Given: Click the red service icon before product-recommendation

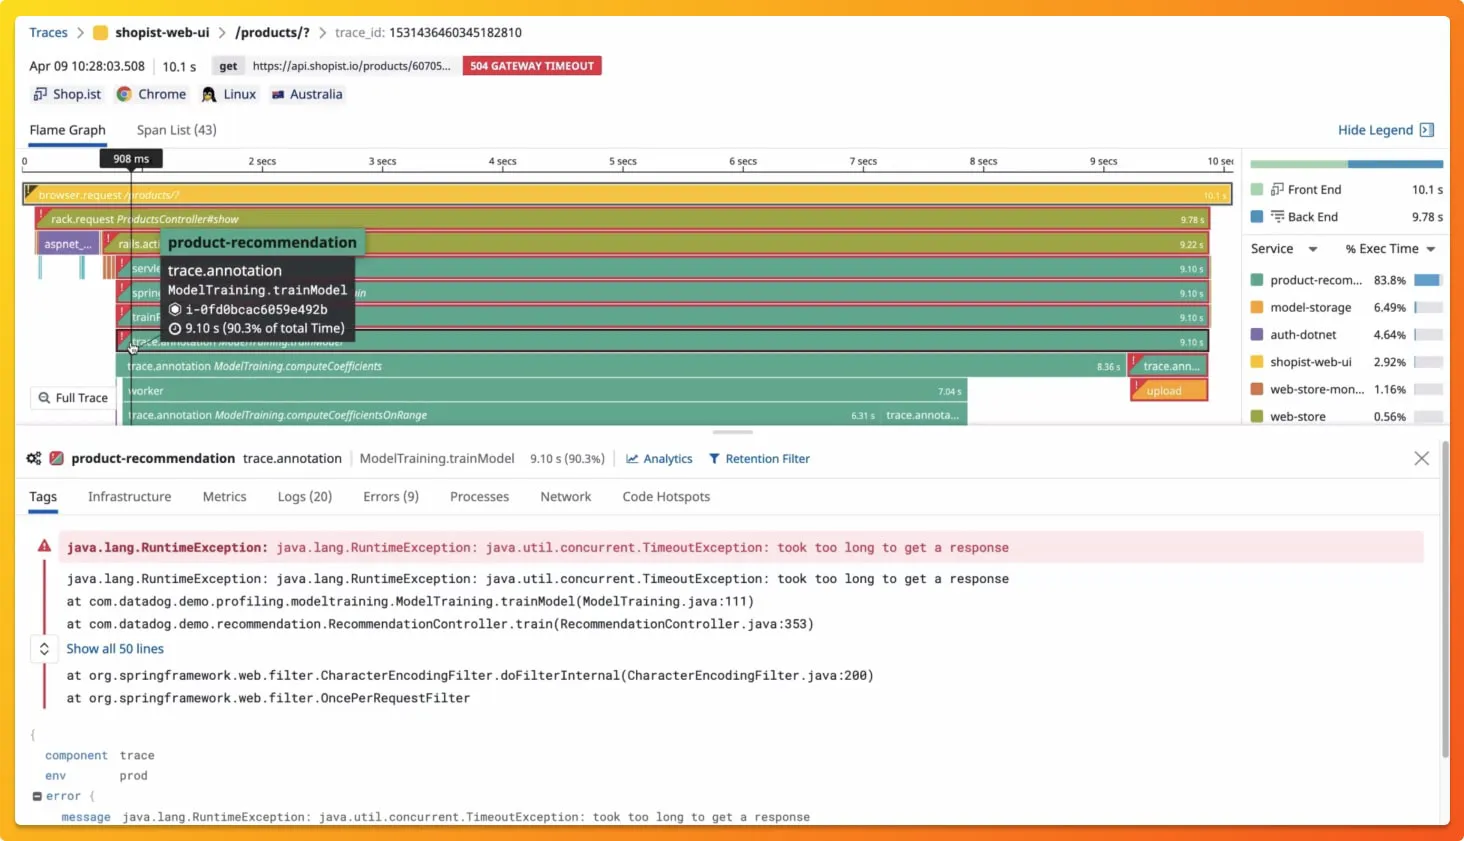Looking at the screenshot, I should (57, 459).
